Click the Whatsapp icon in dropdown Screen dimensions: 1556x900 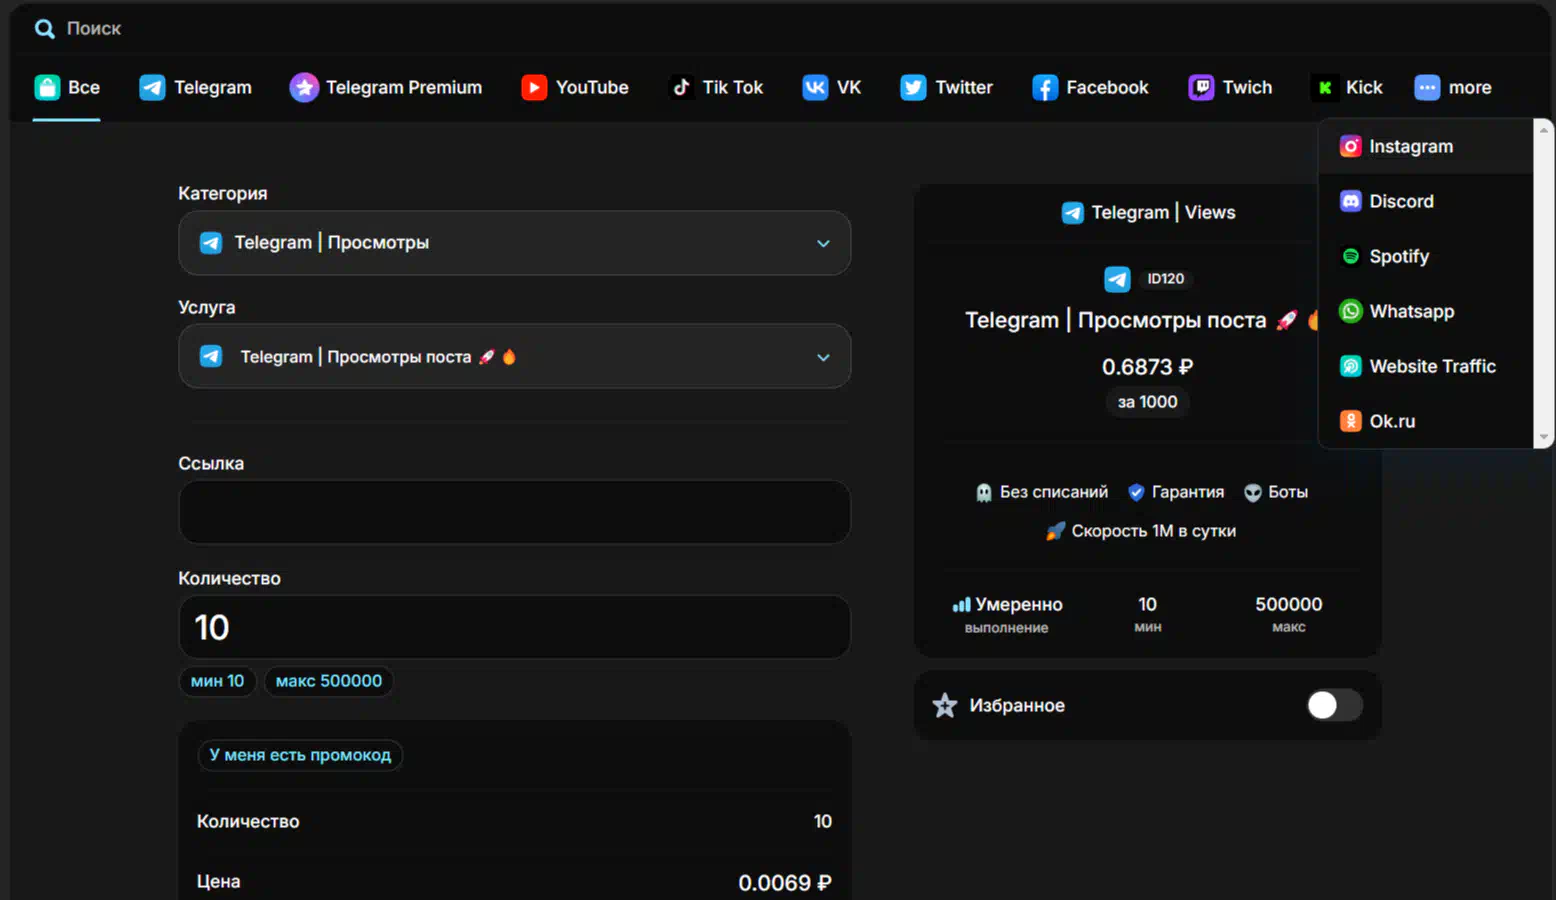(1350, 311)
